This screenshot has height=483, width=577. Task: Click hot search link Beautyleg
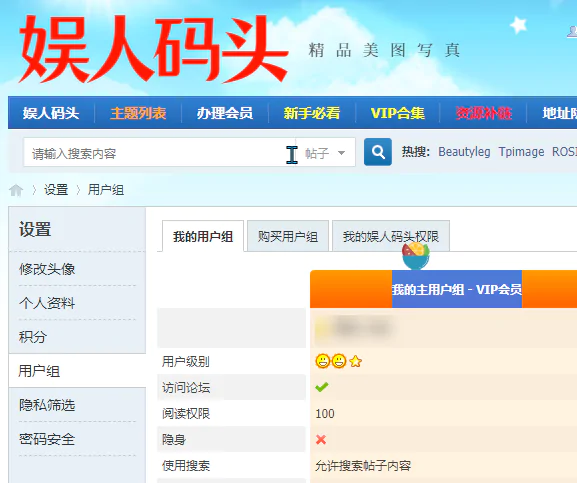pos(464,152)
